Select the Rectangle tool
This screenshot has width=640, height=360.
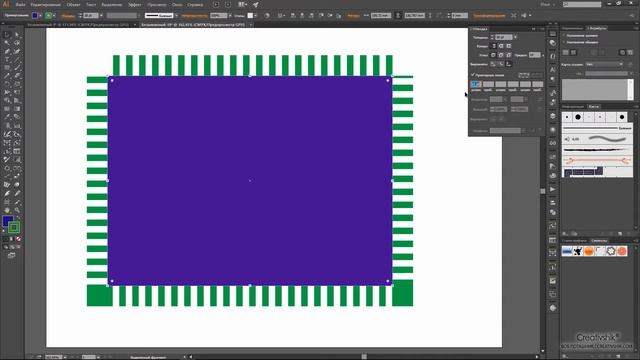coord(7,68)
